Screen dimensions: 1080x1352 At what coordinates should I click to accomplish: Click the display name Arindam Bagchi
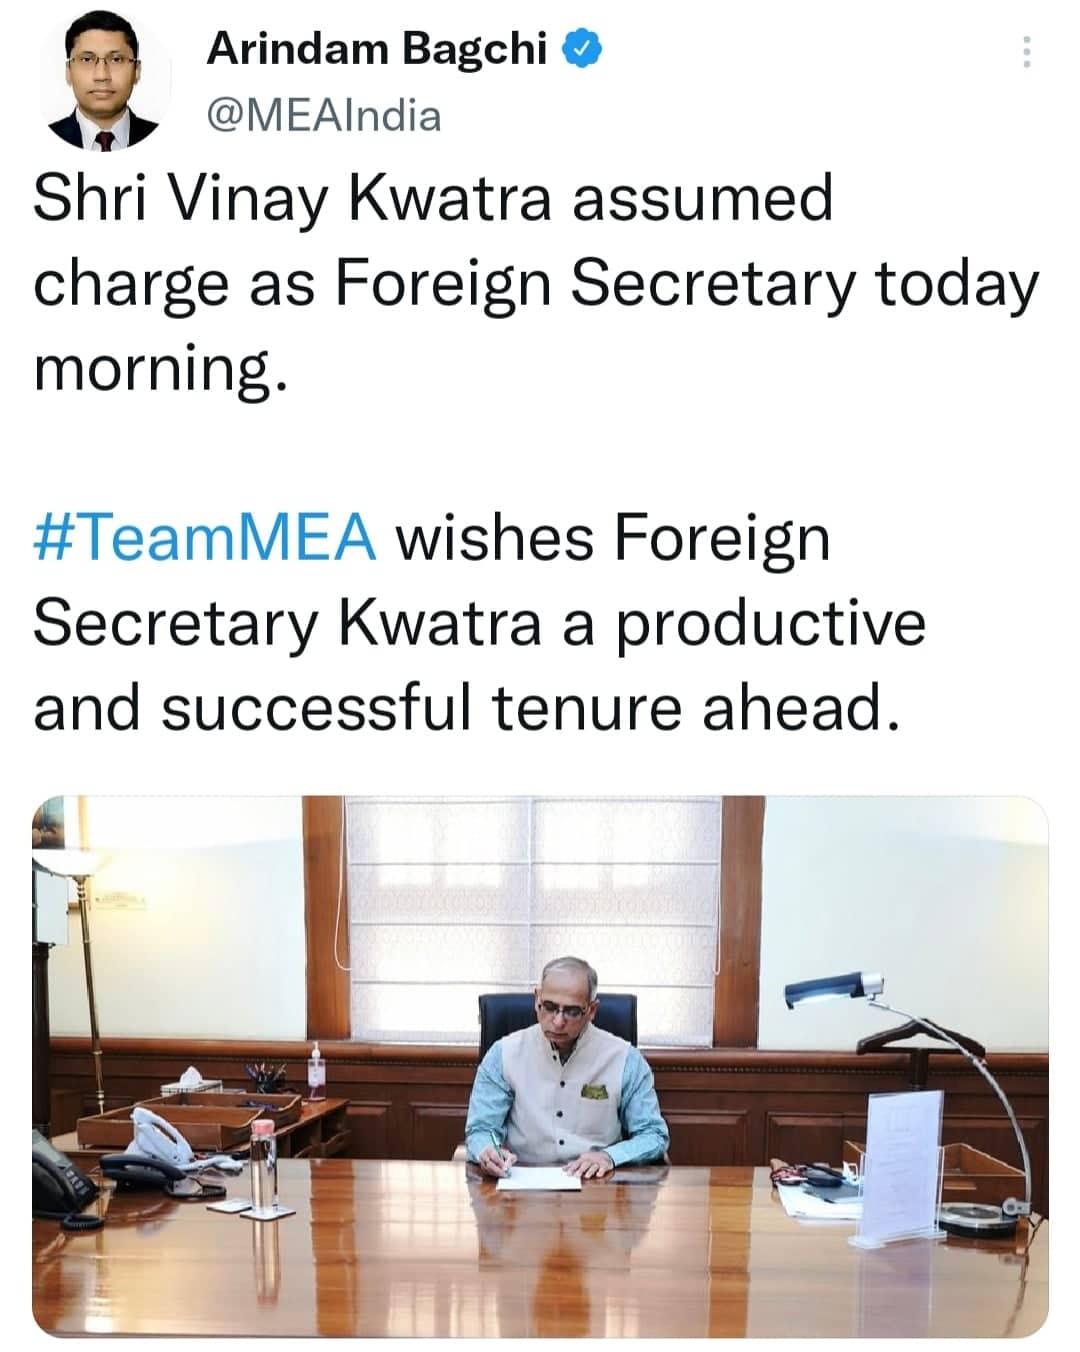376,48
